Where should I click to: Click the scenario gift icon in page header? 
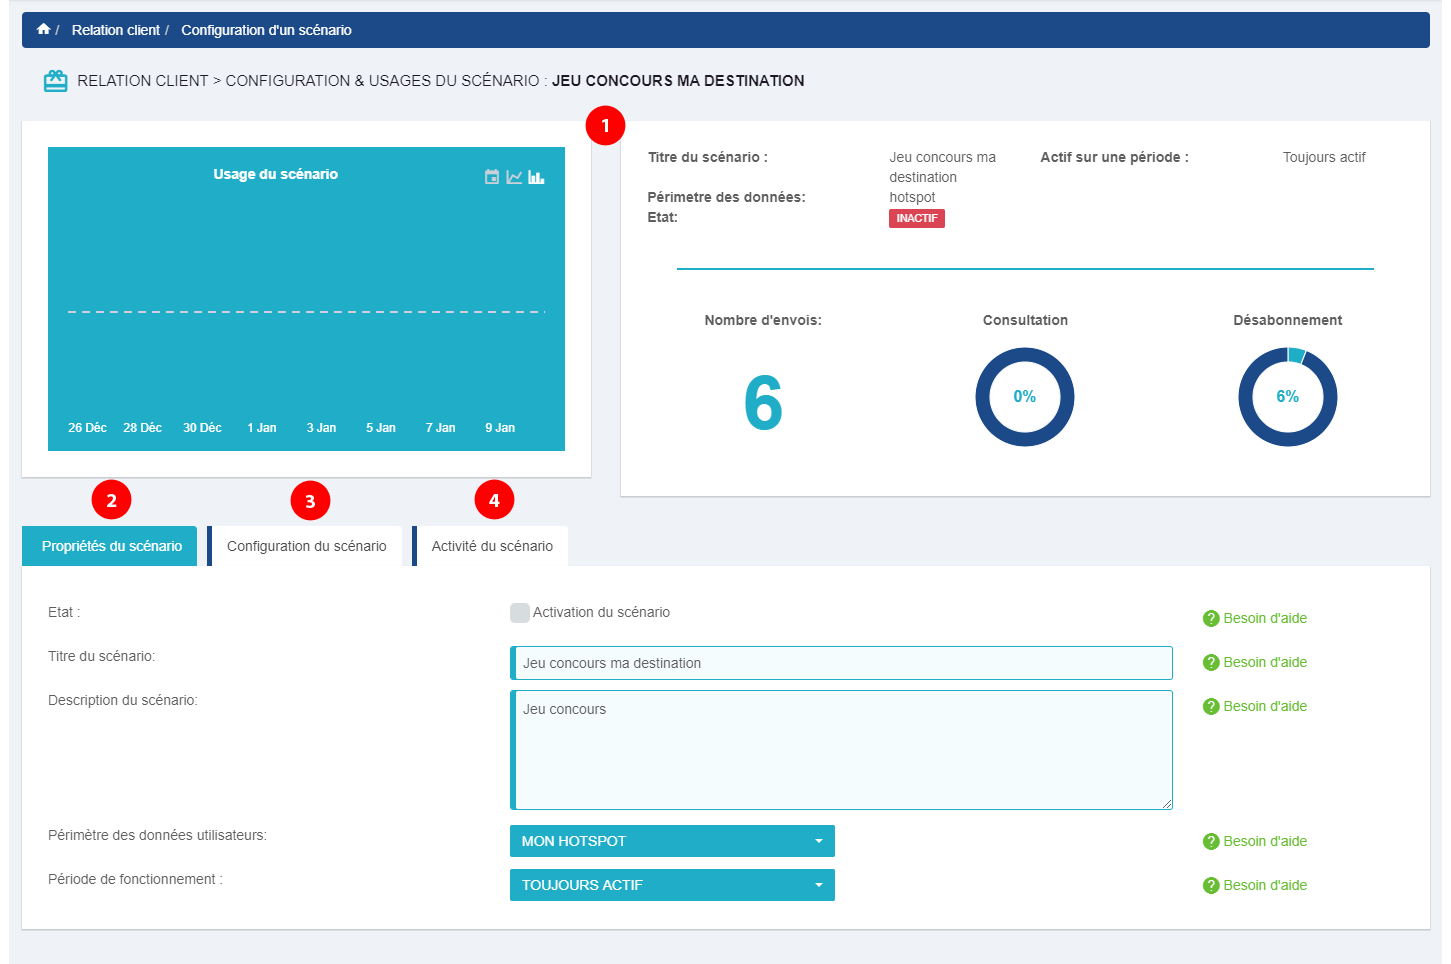[56, 81]
